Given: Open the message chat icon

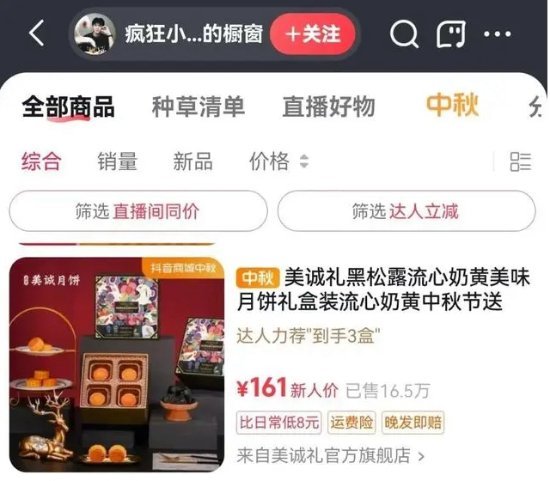Looking at the screenshot, I should click(x=451, y=34).
